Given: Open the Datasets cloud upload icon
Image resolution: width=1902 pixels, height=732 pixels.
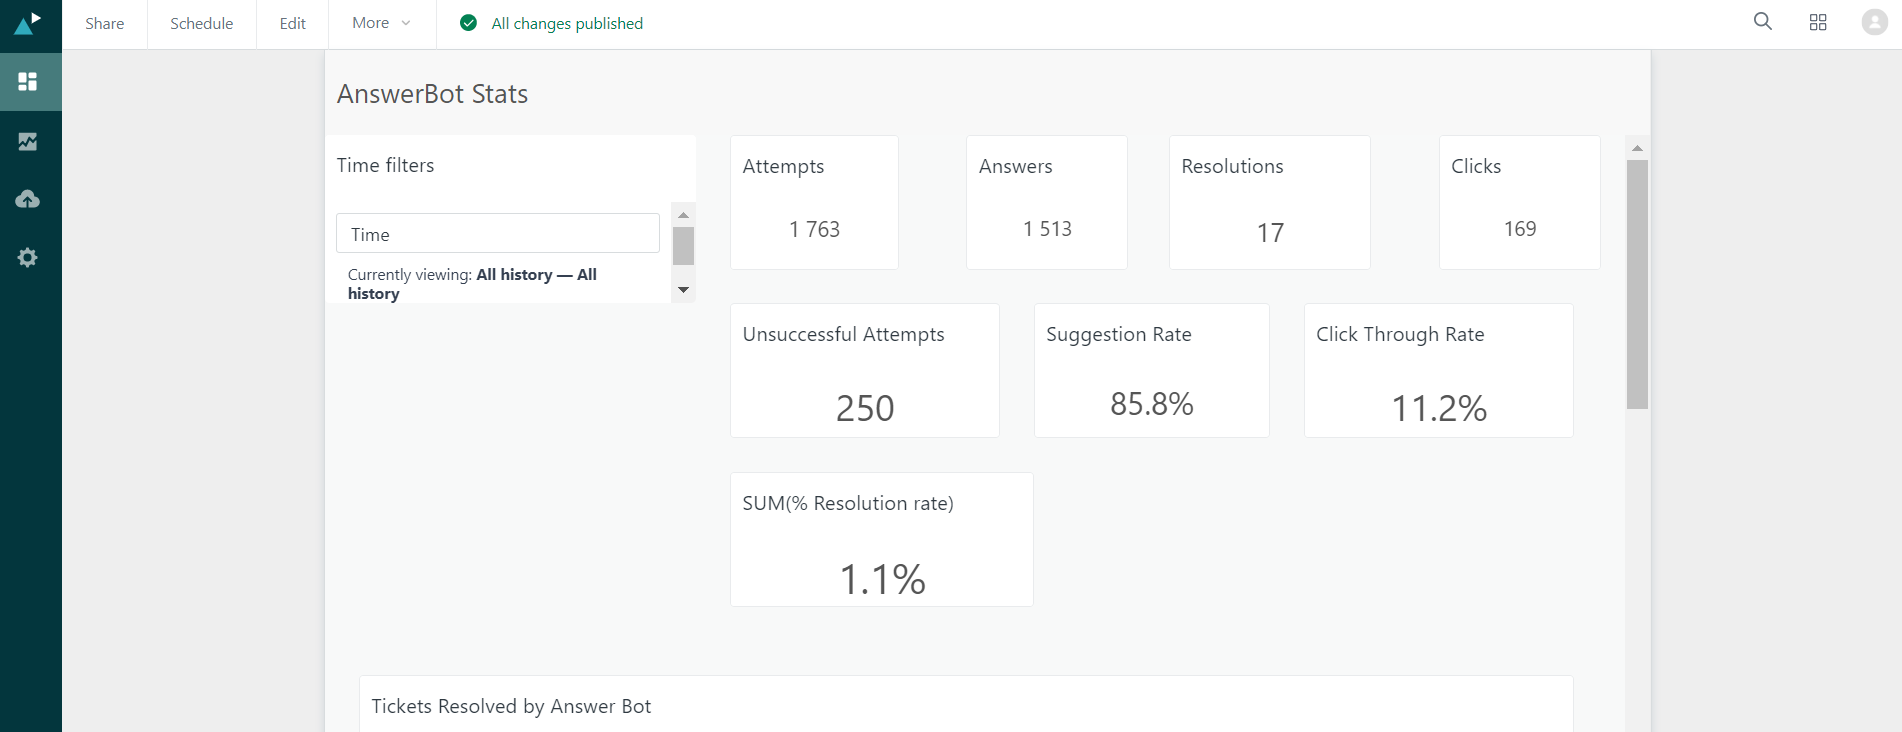Looking at the screenshot, I should point(28,199).
